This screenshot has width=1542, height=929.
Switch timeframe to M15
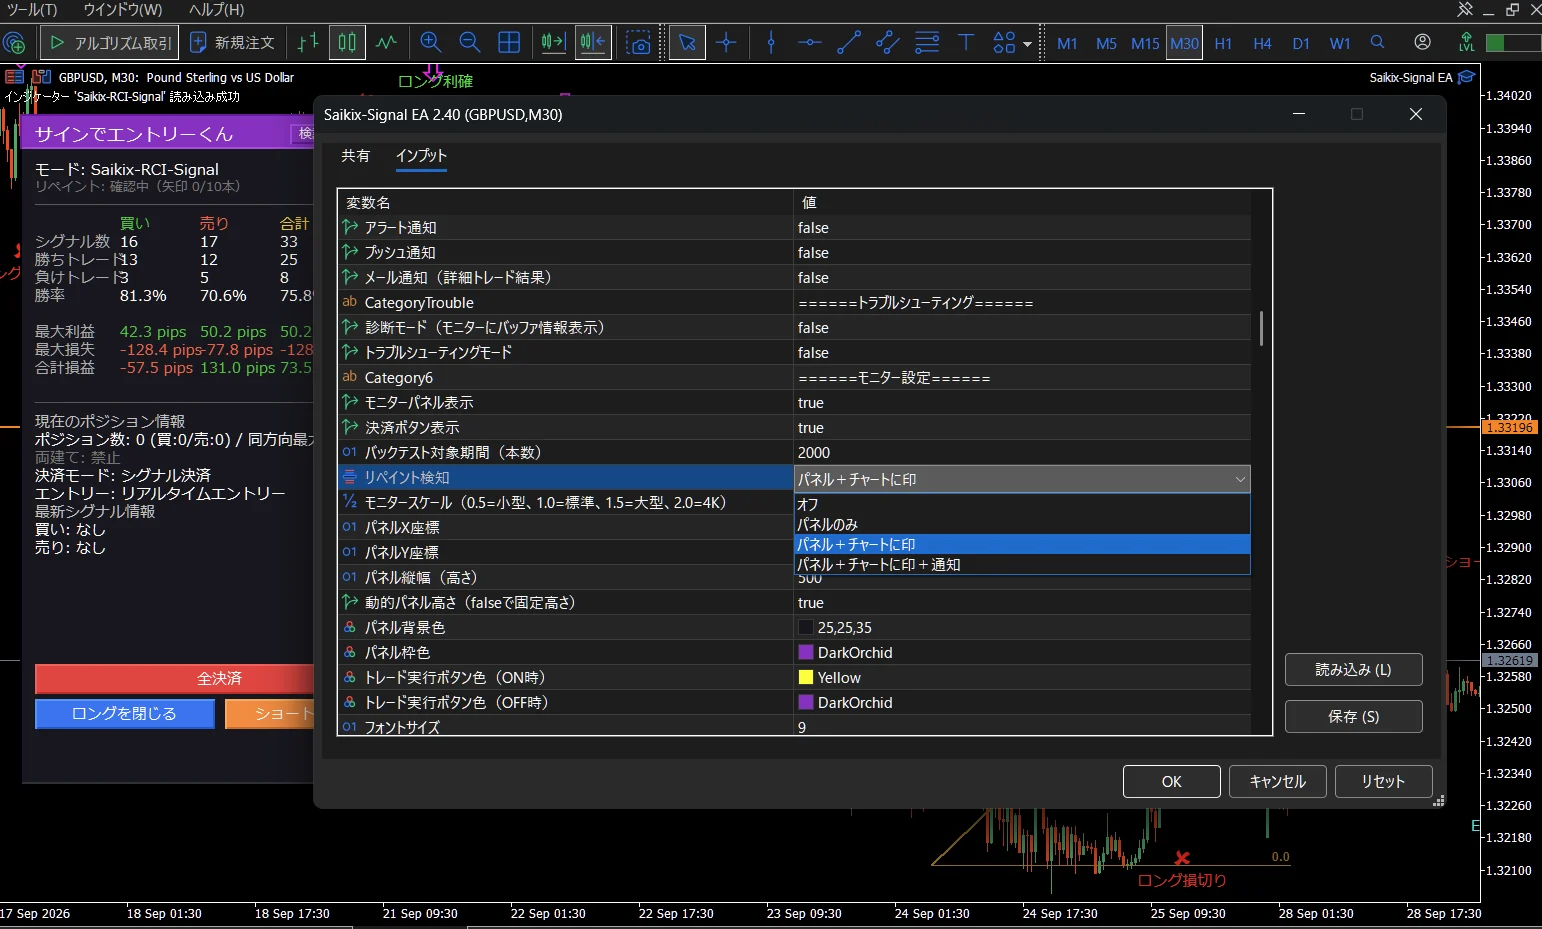tap(1145, 44)
